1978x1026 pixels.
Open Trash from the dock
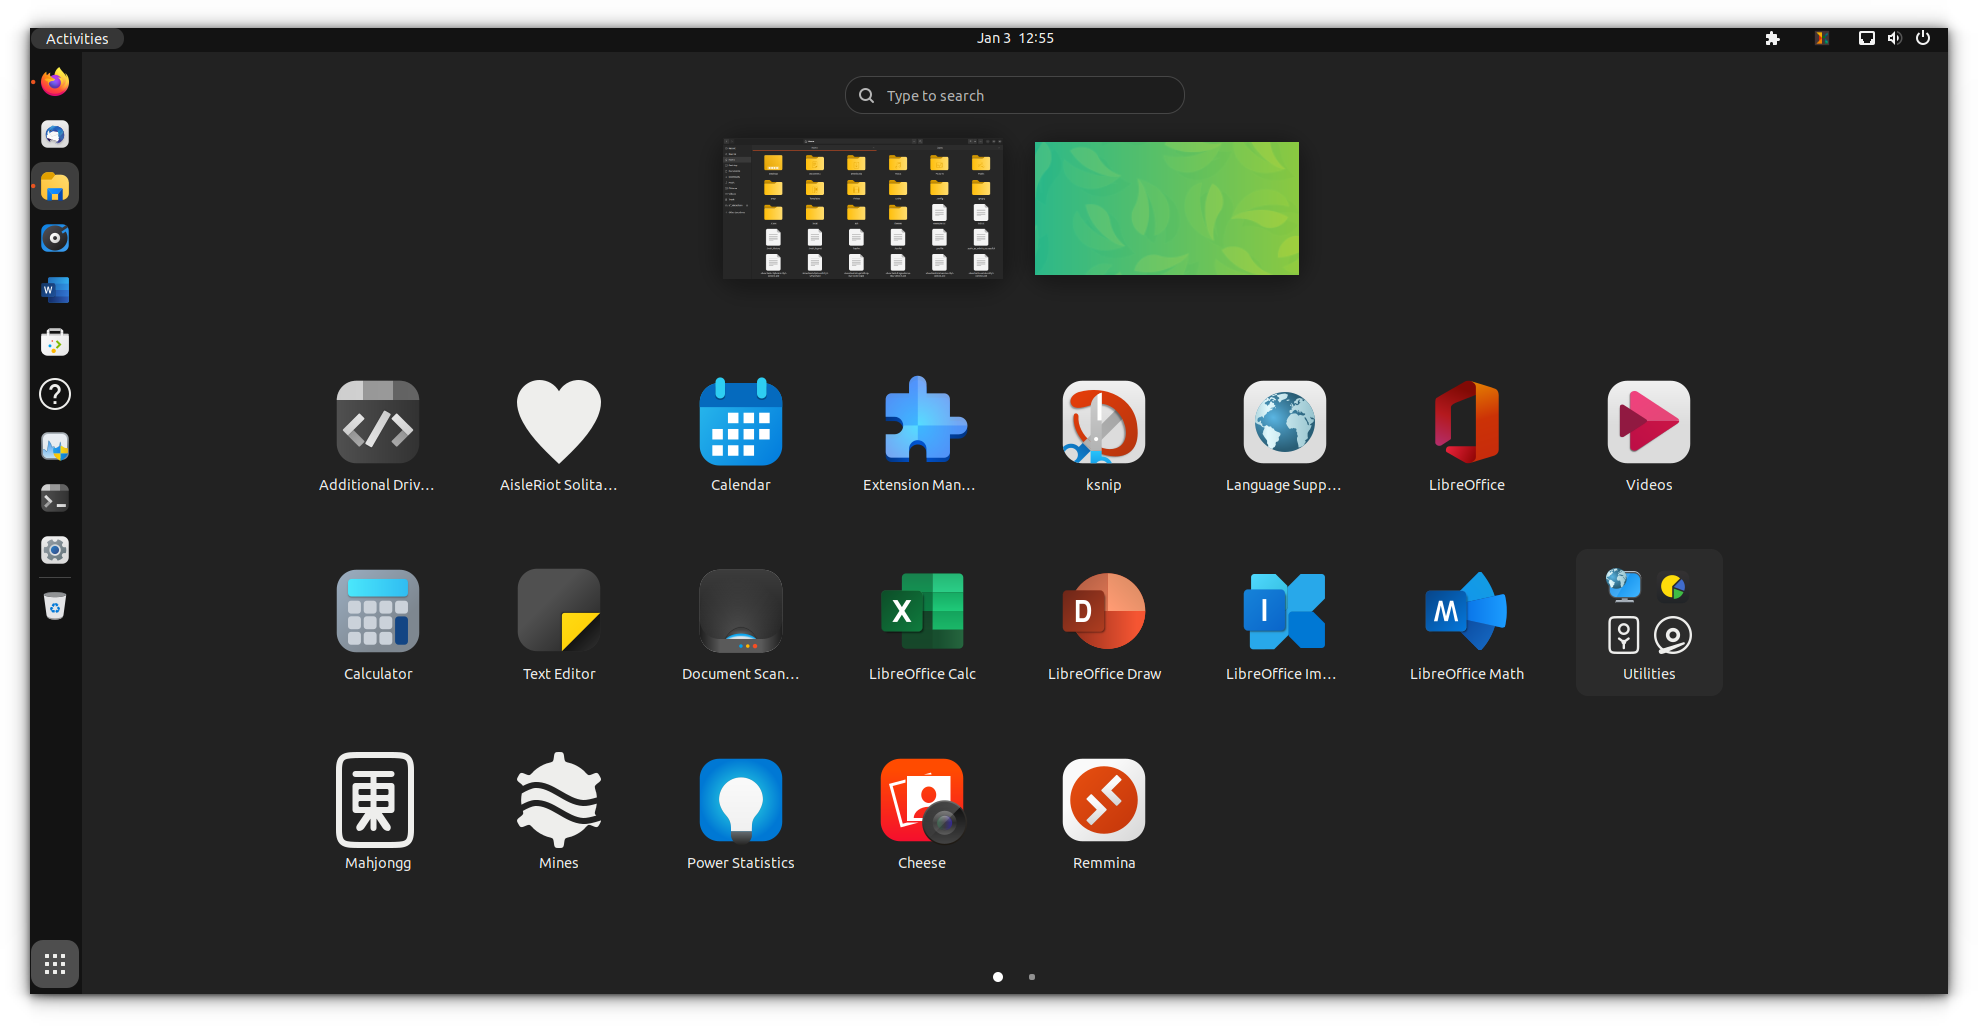[x=55, y=605]
